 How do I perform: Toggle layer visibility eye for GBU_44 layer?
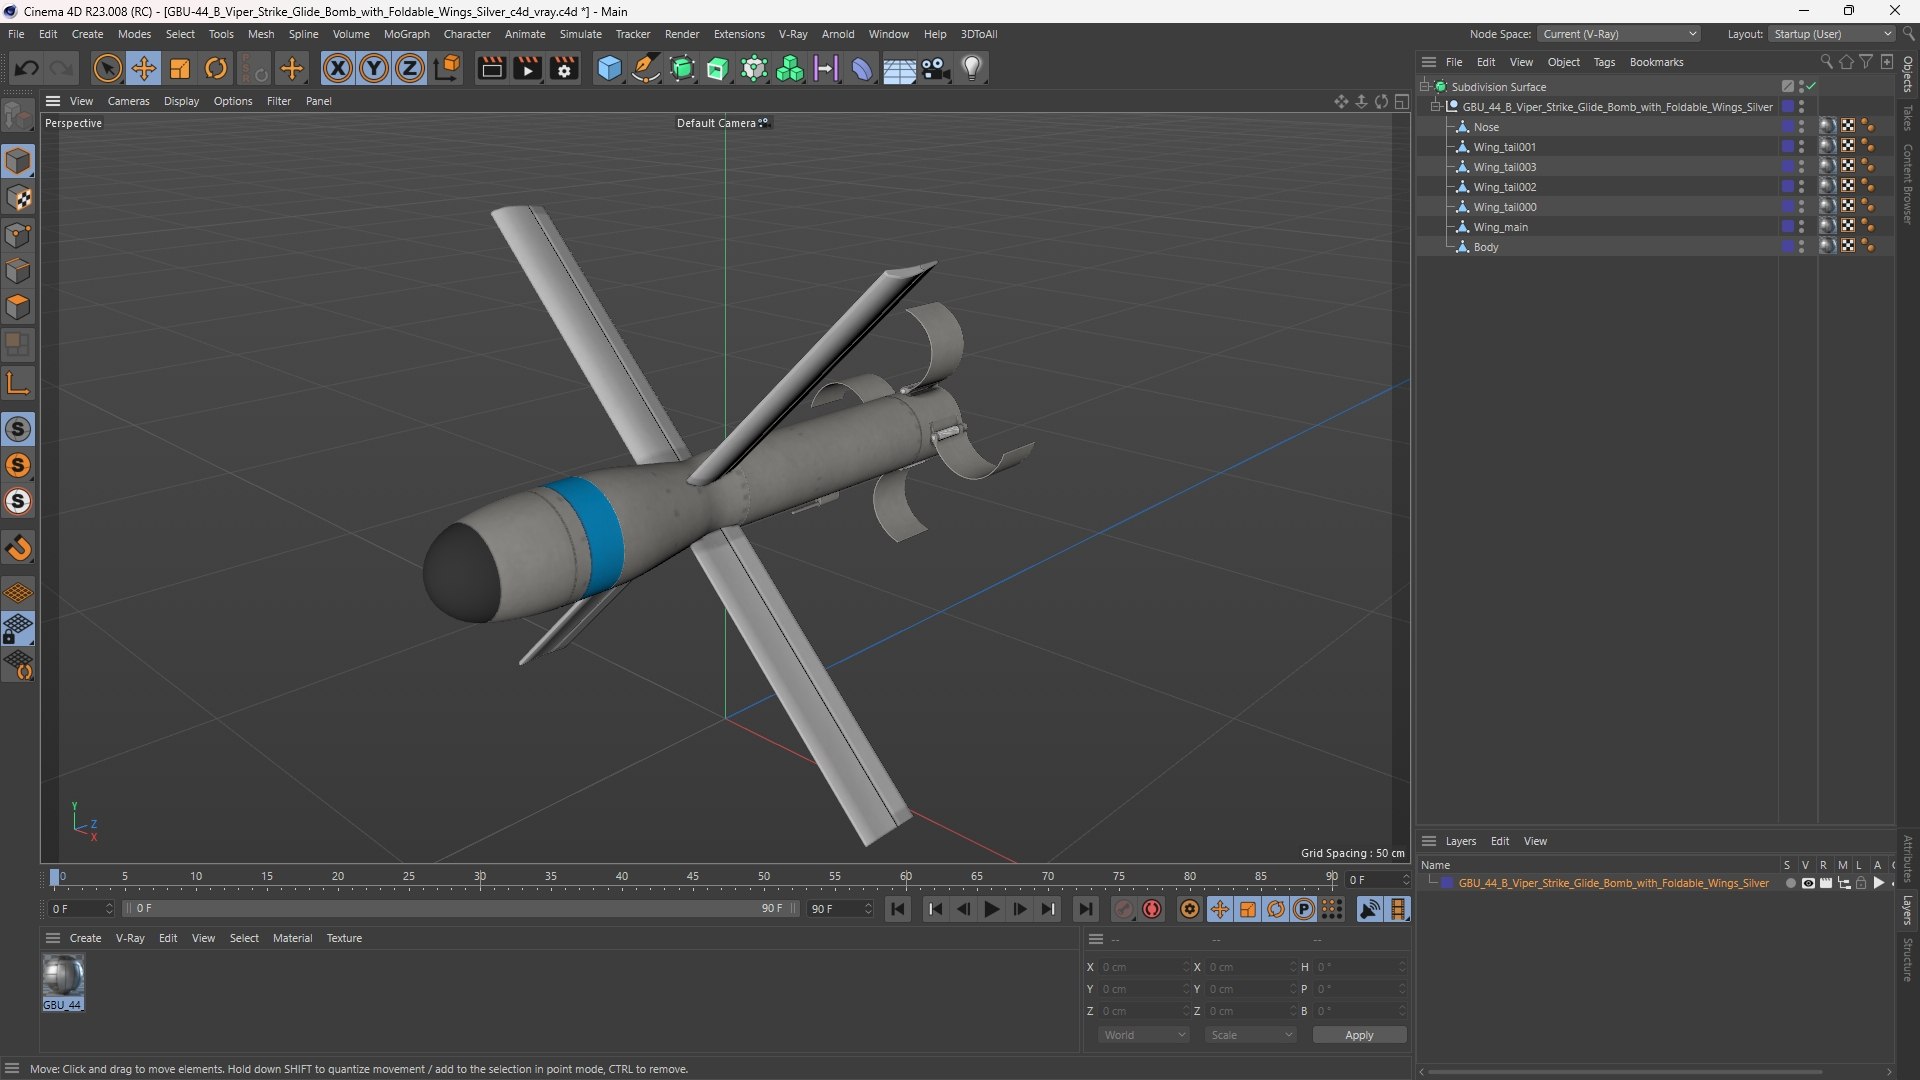(1808, 883)
